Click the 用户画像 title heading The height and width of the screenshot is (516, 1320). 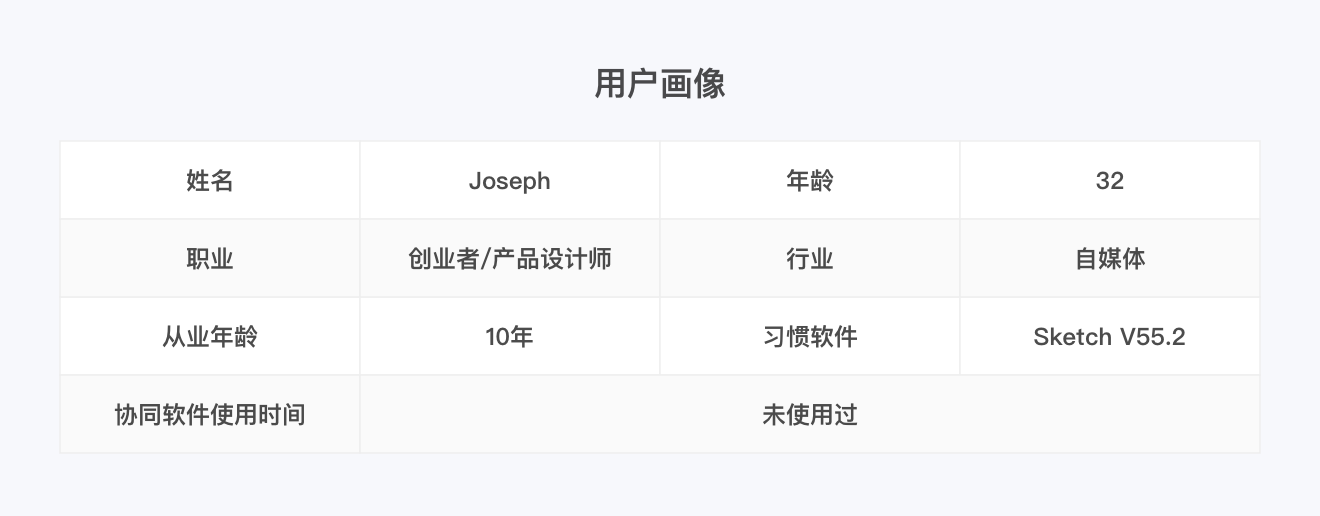click(x=660, y=84)
